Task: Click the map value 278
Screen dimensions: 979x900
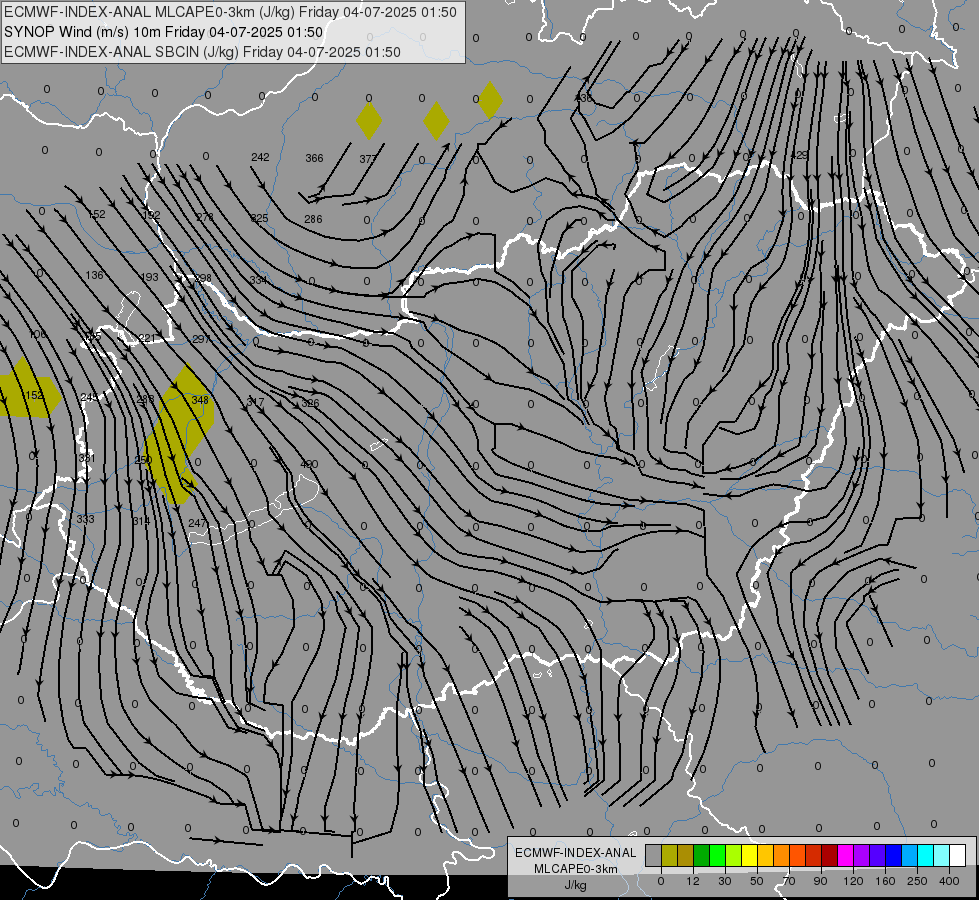Action: 205,217
